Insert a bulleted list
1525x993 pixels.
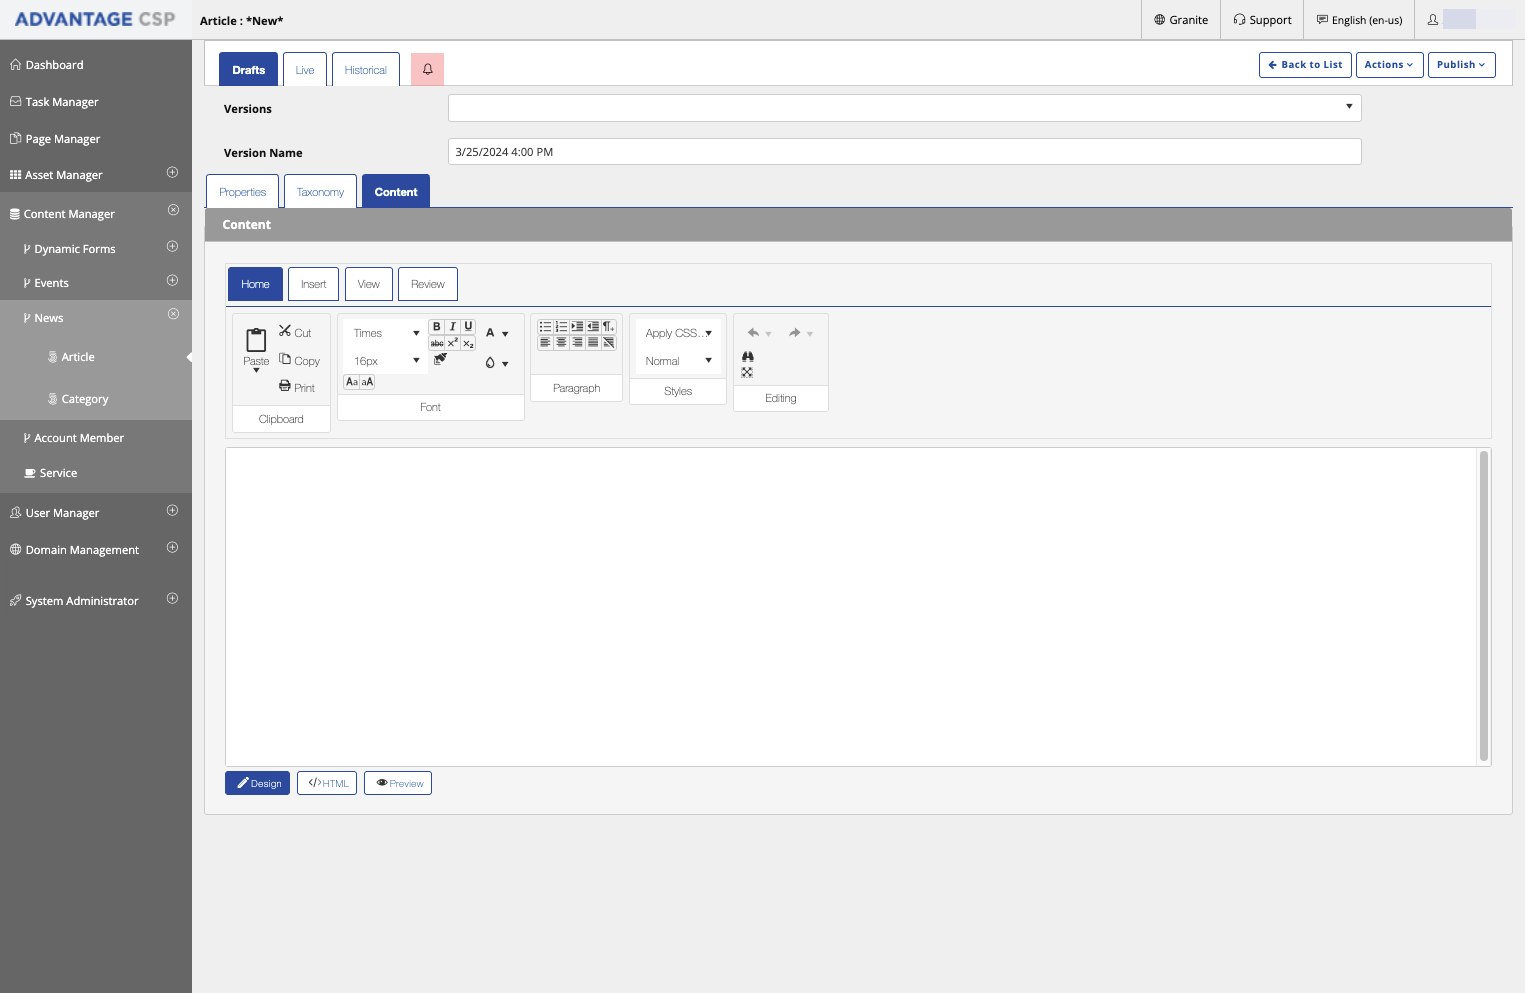click(545, 327)
